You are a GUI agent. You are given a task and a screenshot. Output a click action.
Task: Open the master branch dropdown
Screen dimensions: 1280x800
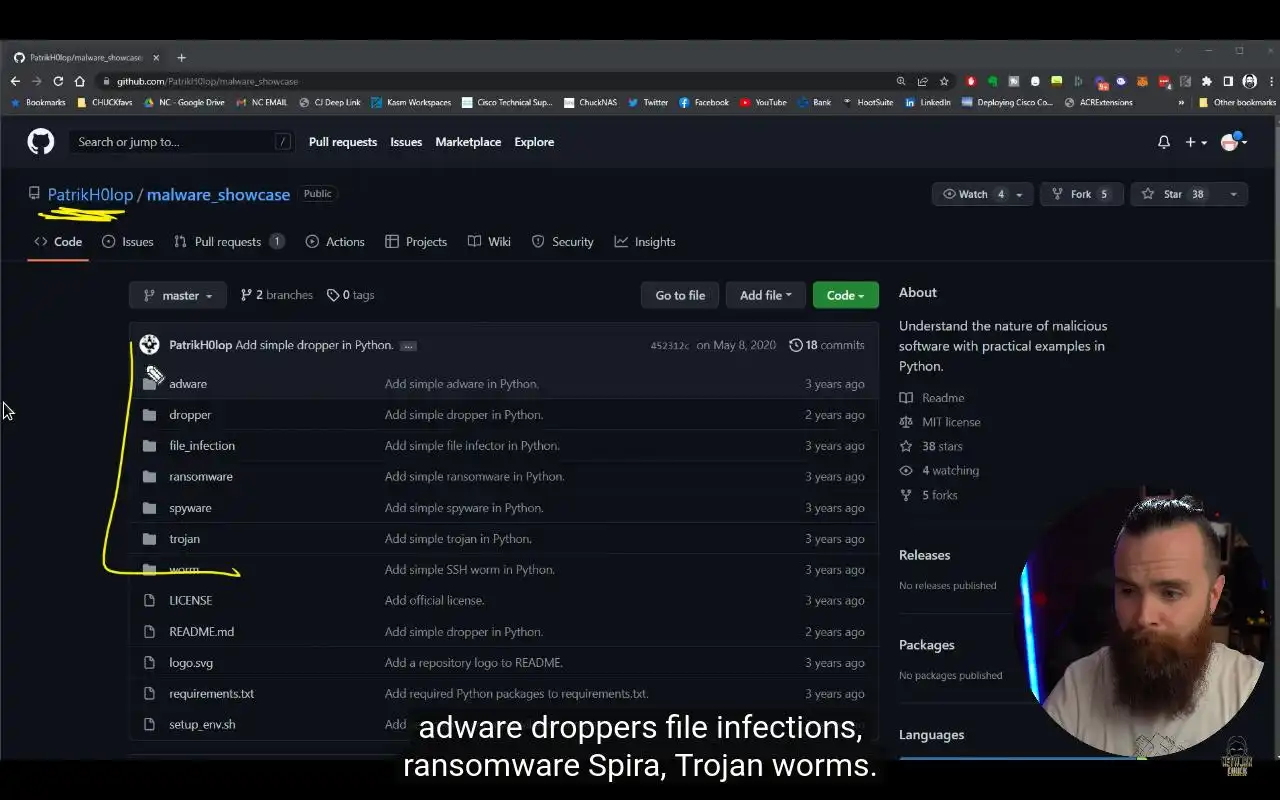(x=178, y=295)
